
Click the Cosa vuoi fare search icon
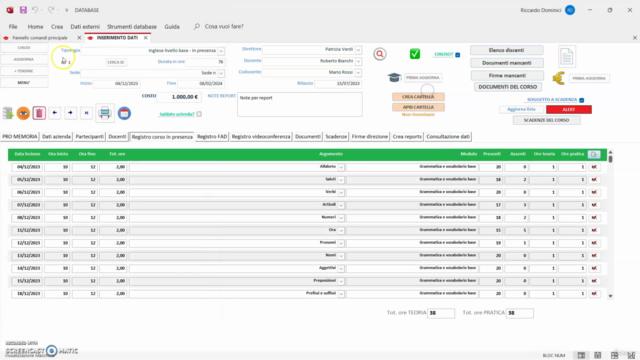click(x=197, y=26)
